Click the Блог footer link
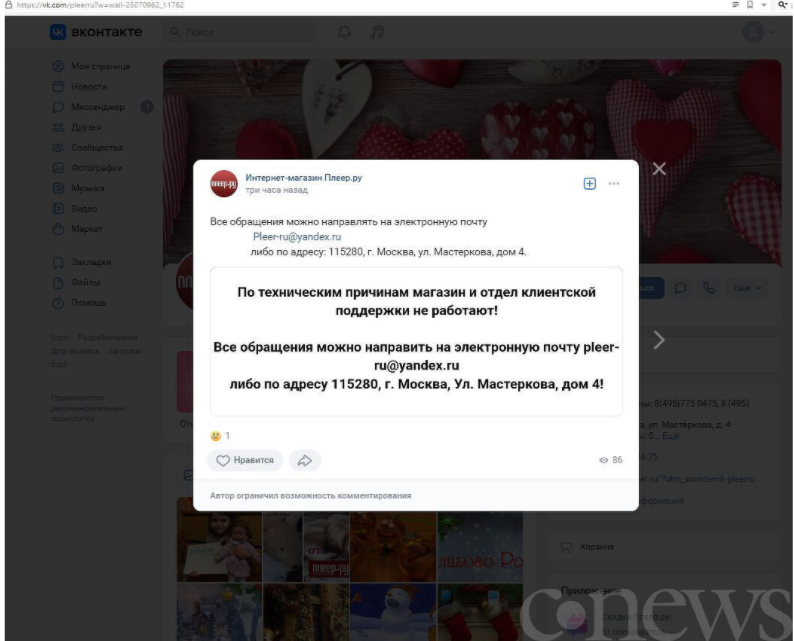 [x=60, y=337]
